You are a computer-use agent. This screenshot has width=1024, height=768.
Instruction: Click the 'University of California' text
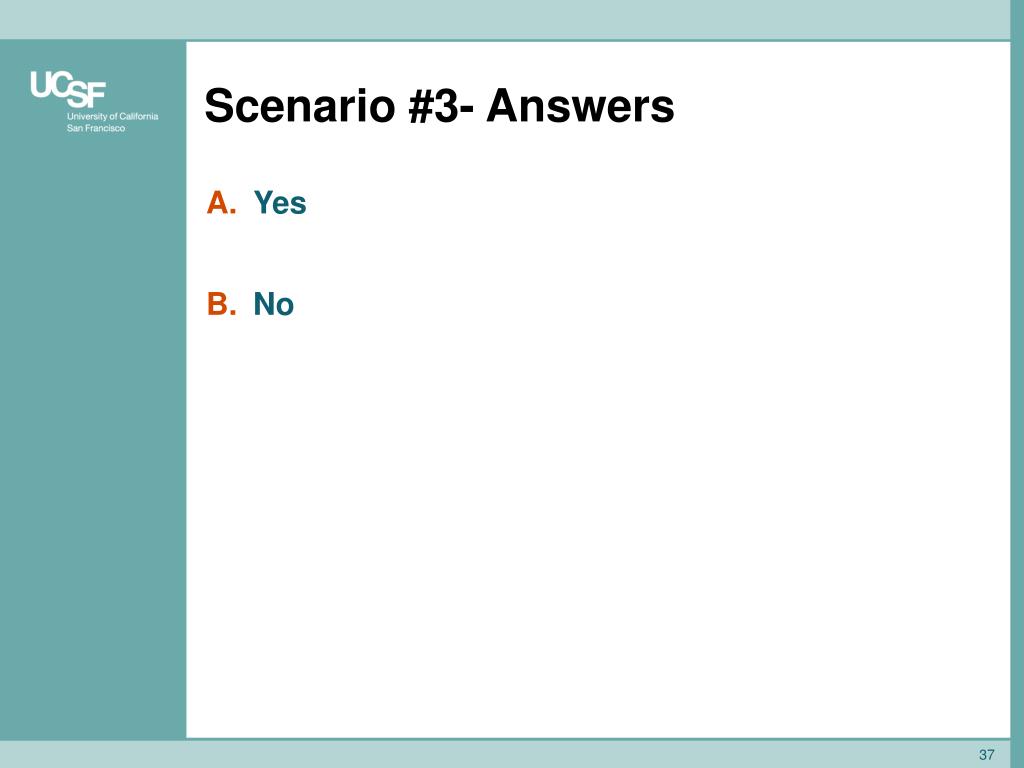[x=112, y=116]
